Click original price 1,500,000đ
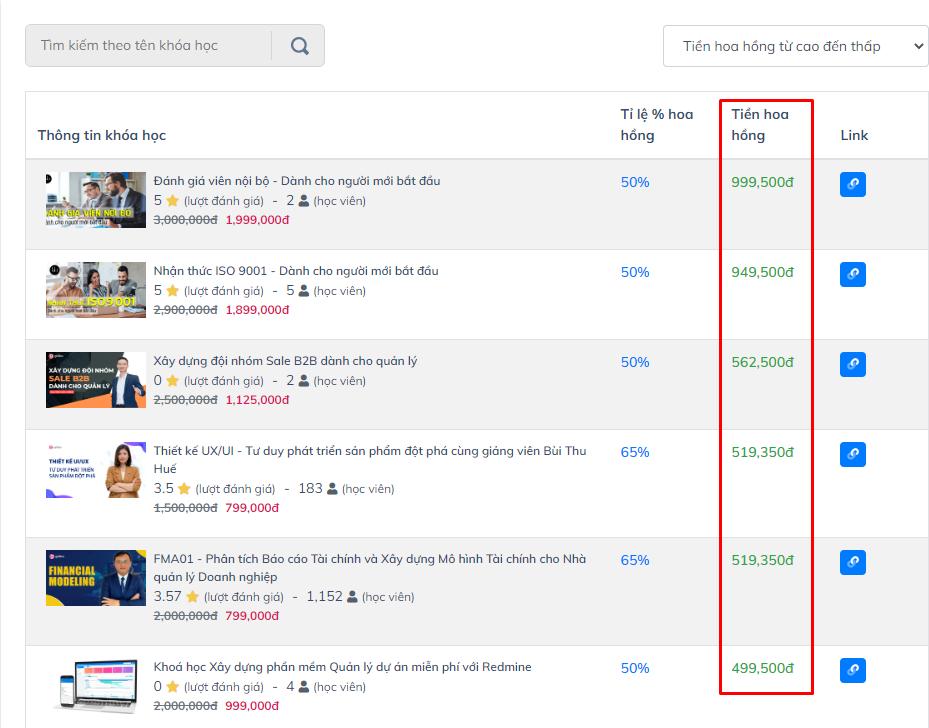The image size is (929, 728). click(x=185, y=508)
